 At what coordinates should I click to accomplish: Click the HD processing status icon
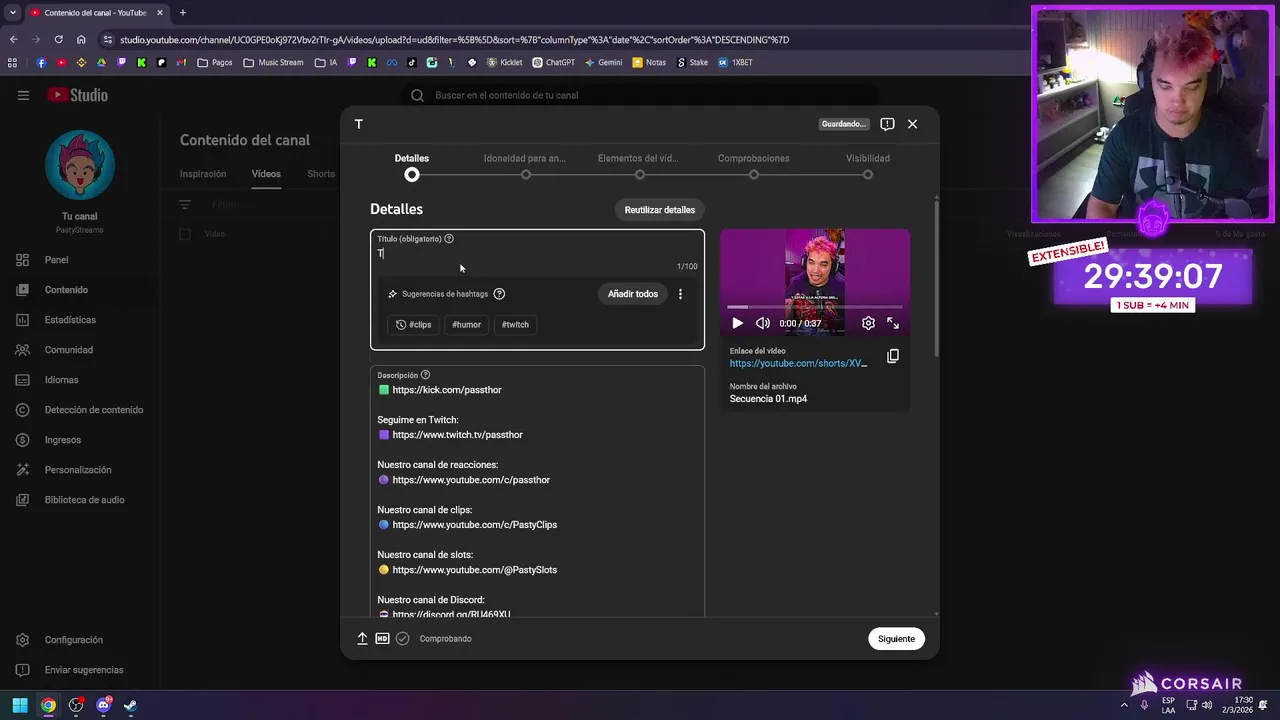pyautogui.click(x=382, y=639)
